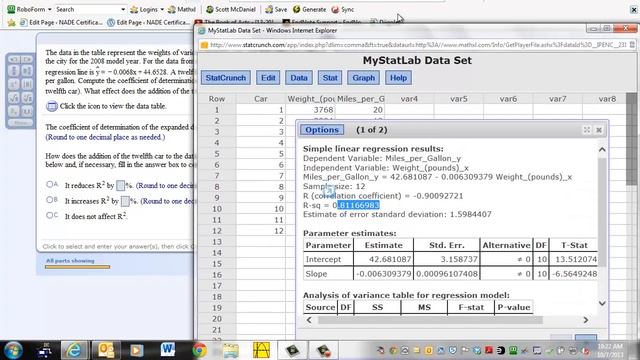Click the answer box in option B
Image resolution: width=640 pixels, height=360 pixels.
click(125, 201)
